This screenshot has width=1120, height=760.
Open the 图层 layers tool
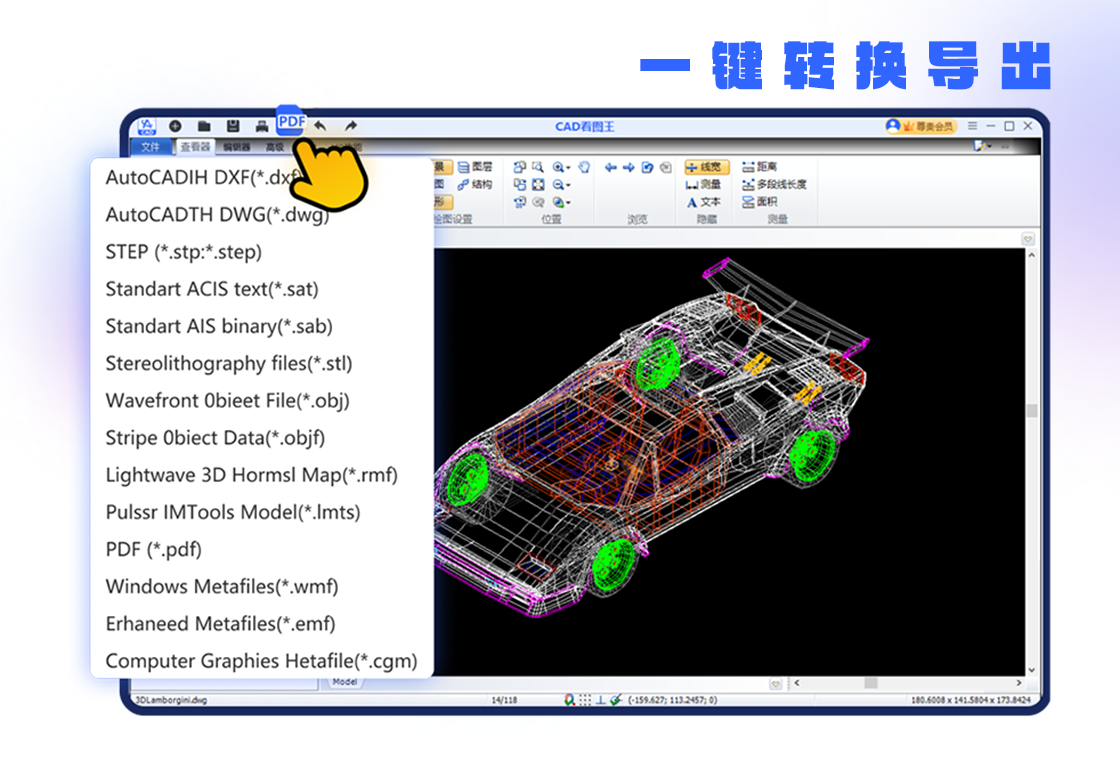[474, 167]
